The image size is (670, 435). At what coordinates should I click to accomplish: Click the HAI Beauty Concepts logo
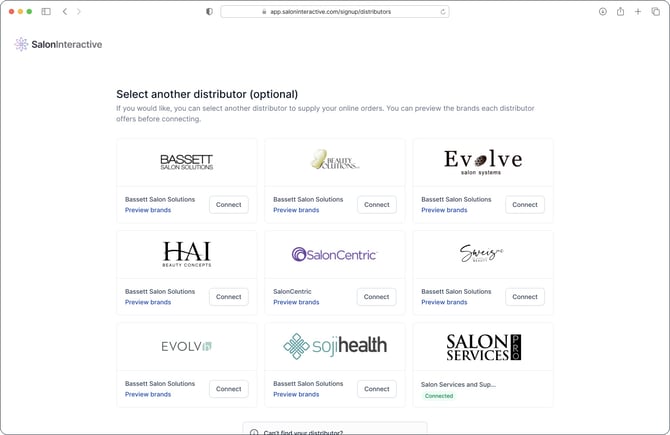point(187,254)
